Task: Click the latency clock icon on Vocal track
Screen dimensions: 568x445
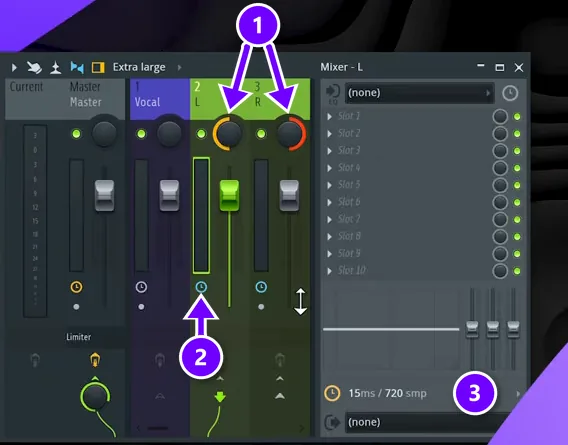Action: tap(141, 287)
